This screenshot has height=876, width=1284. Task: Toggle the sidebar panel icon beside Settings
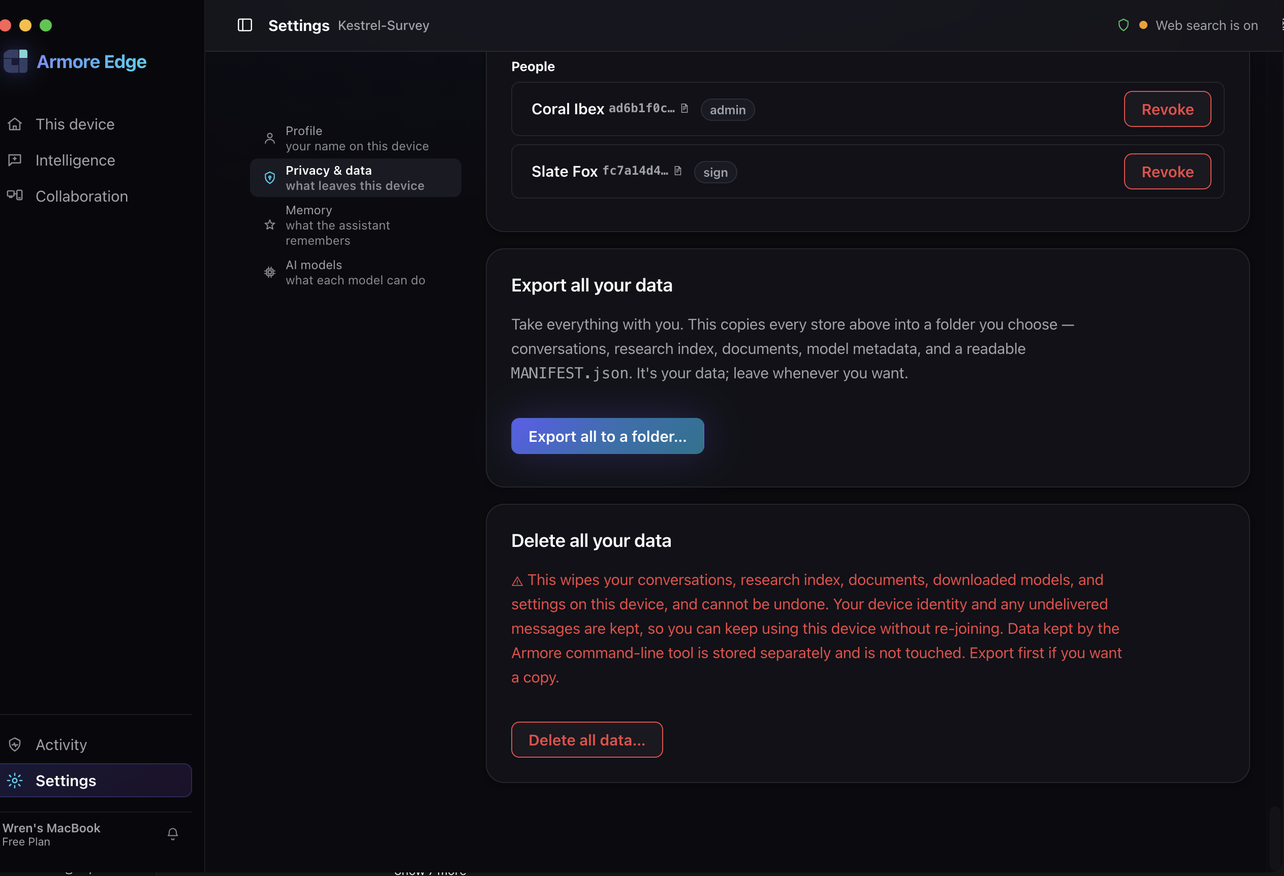coord(245,25)
